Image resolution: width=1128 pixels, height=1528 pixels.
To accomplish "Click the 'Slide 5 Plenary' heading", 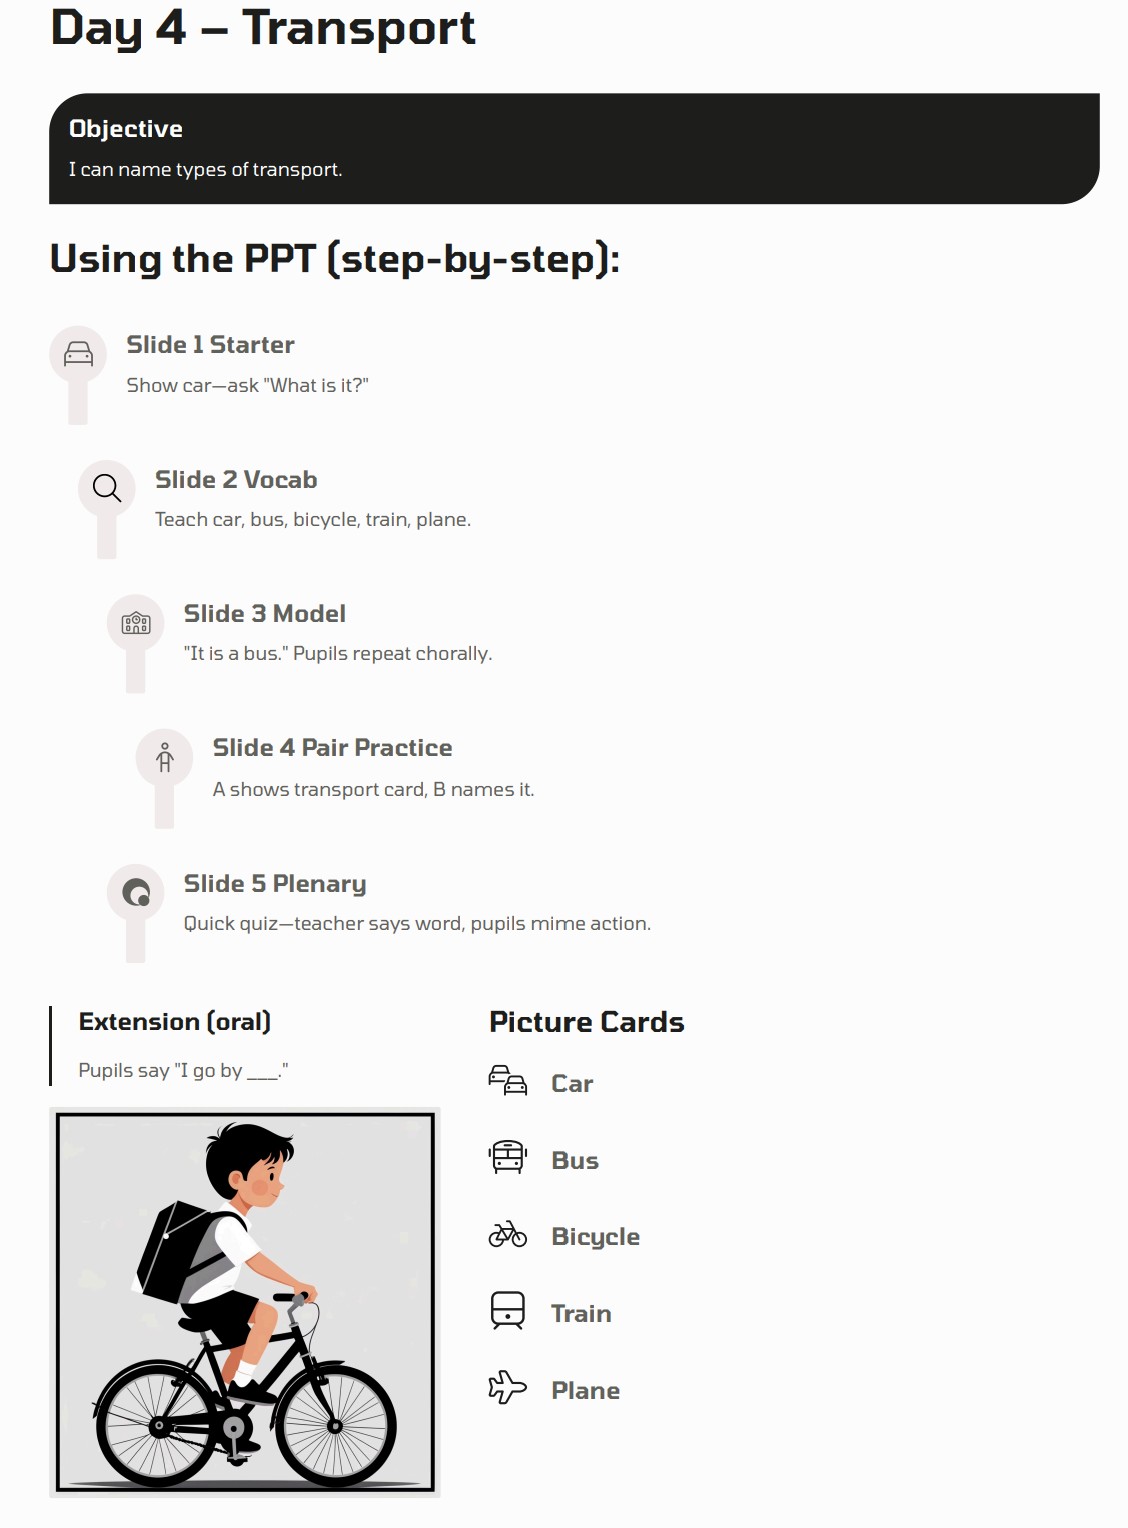I will pyautogui.click(x=275, y=884).
